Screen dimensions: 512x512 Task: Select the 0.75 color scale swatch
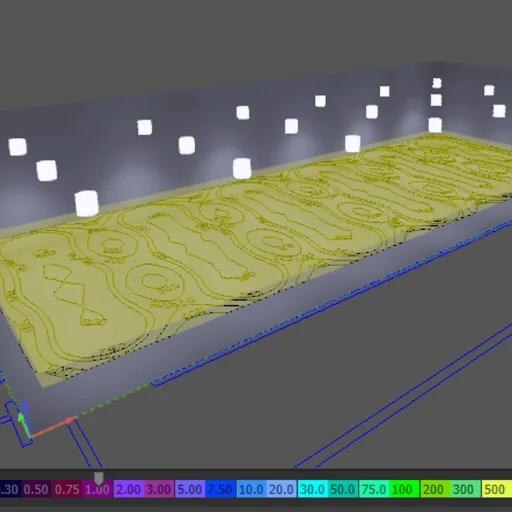[x=67, y=489]
